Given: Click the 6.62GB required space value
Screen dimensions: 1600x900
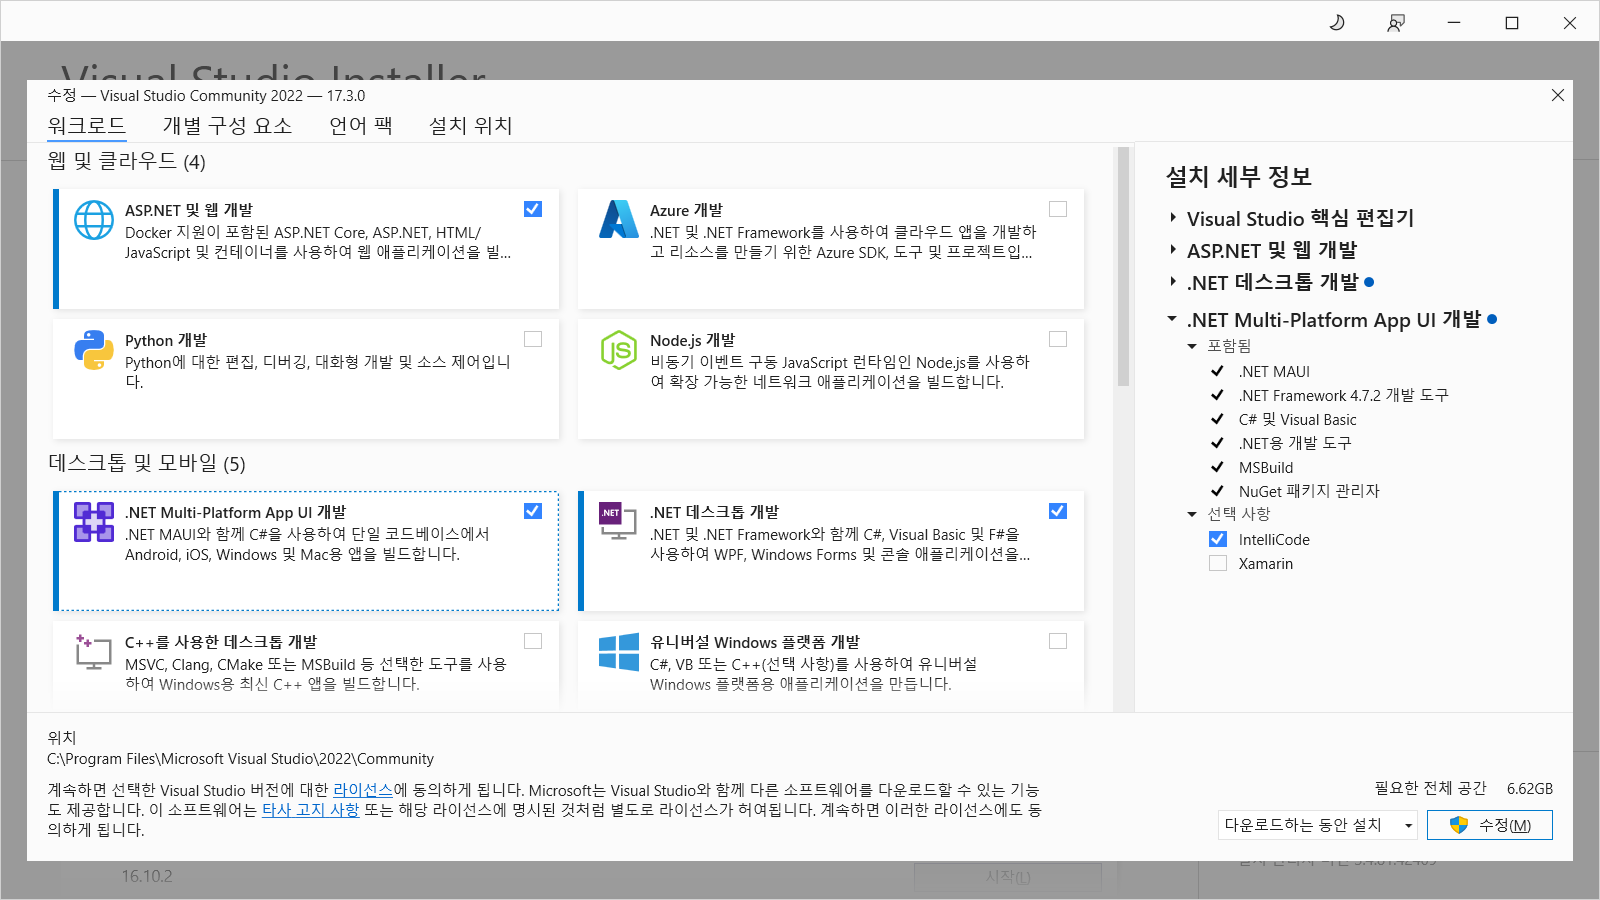Looking at the screenshot, I should [x=1530, y=788].
